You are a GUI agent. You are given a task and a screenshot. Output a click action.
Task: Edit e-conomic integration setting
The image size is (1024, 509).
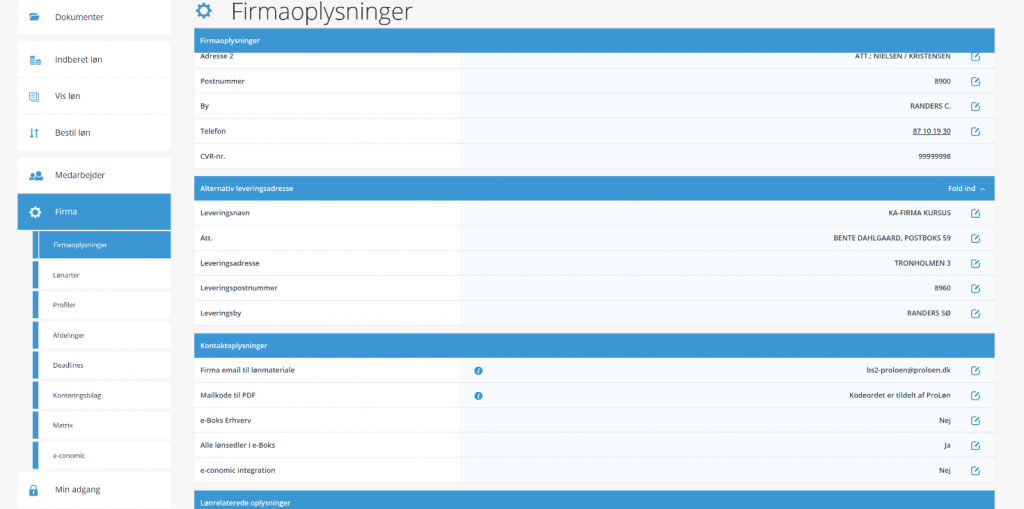point(975,470)
